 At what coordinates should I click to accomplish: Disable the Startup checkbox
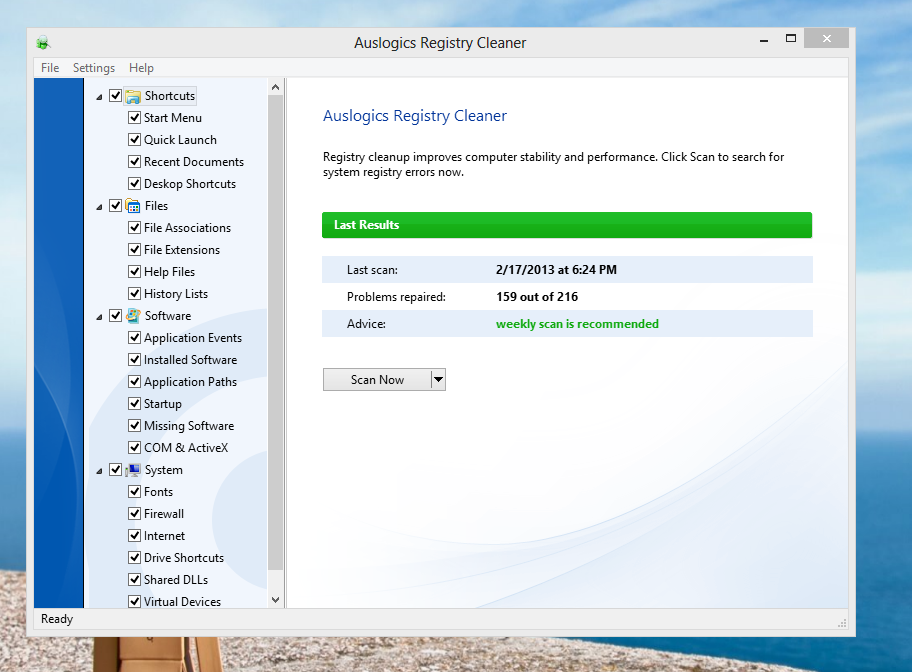tap(134, 404)
